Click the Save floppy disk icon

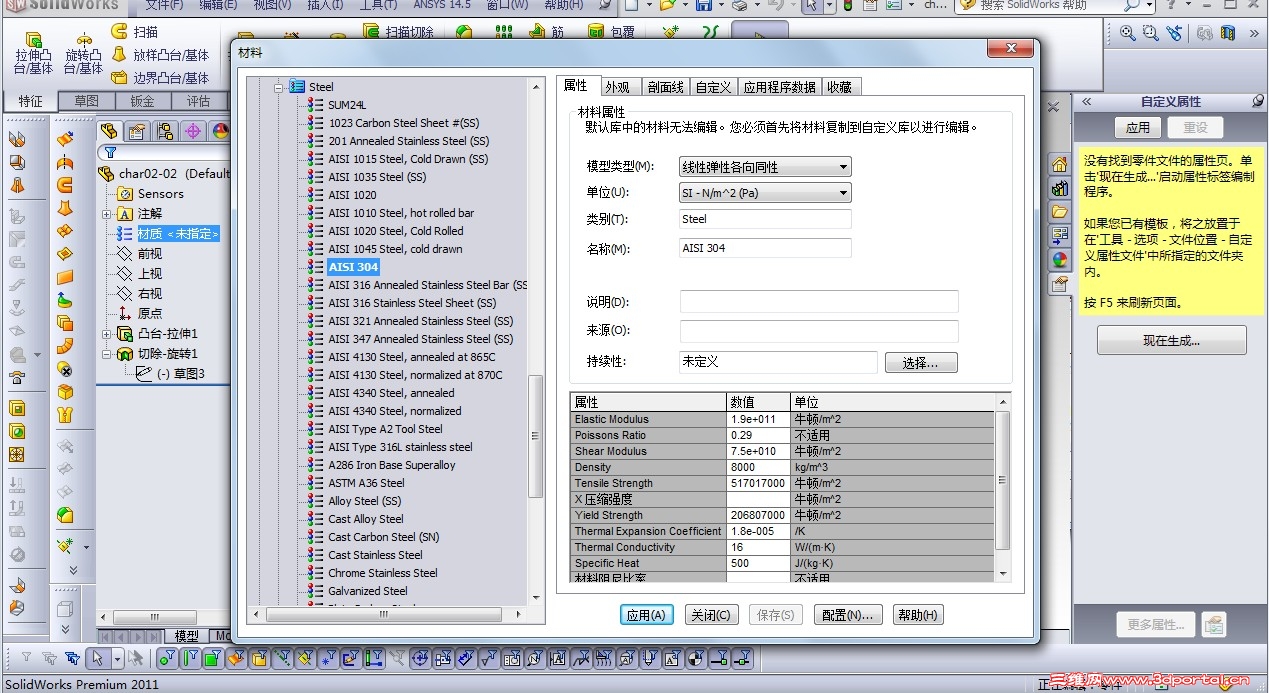coord(703,6)
